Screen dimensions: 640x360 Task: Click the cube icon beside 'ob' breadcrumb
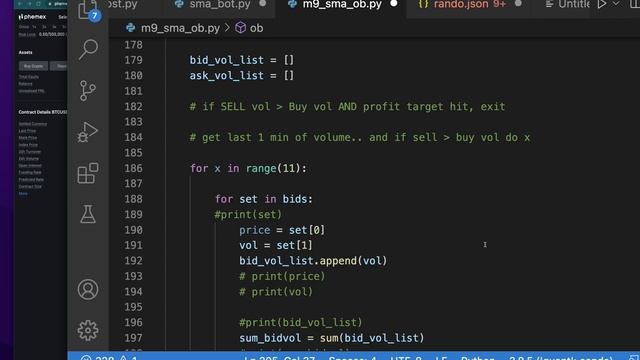click(x=240, y=28)
